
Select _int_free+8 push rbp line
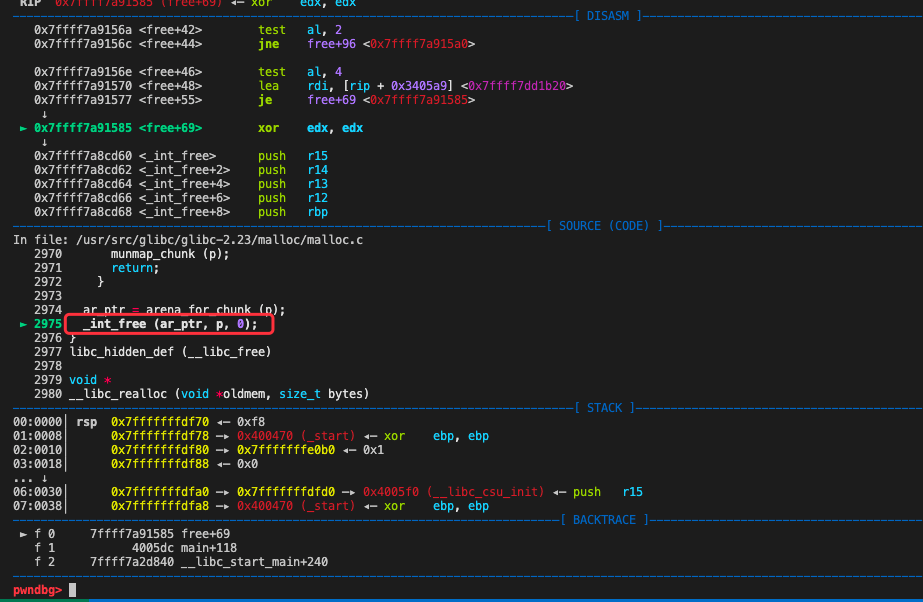pos(181,212)
